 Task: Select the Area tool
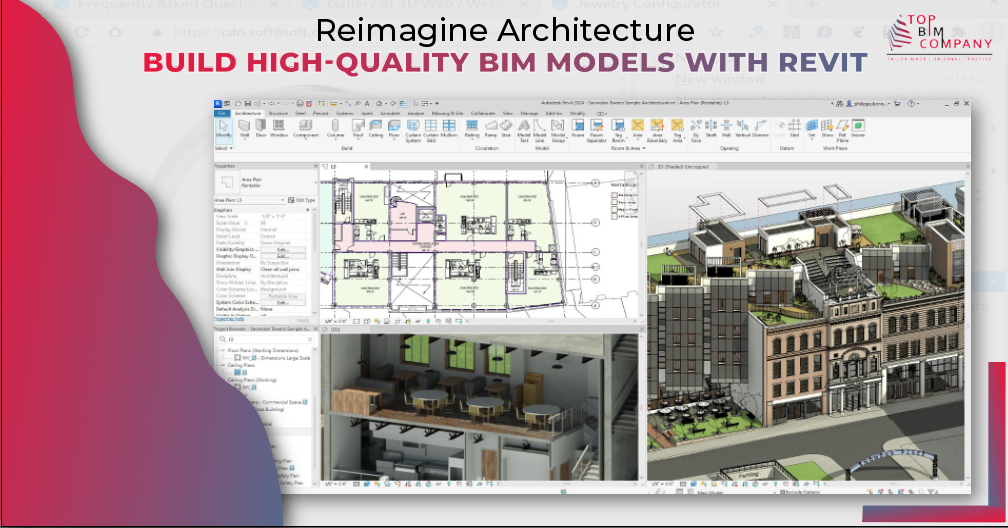tap(638, 129)
